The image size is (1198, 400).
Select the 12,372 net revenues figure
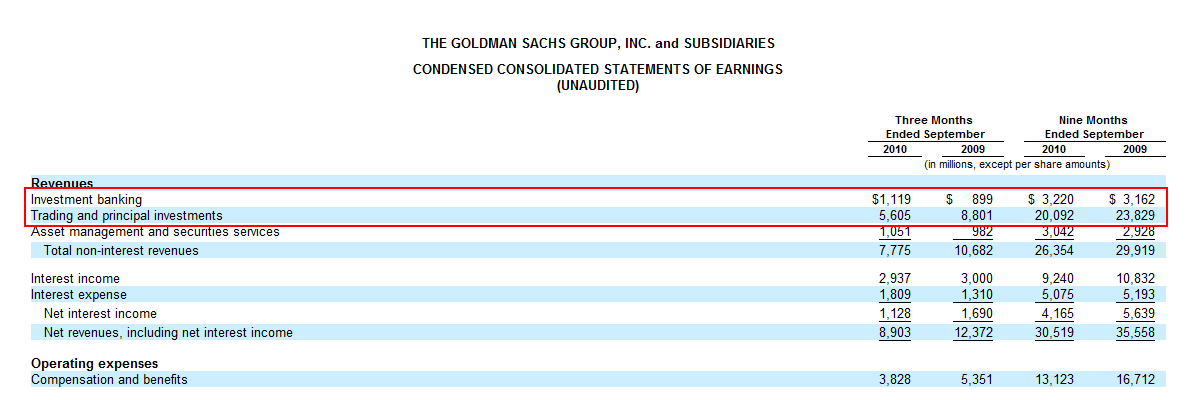click(973, 332)
